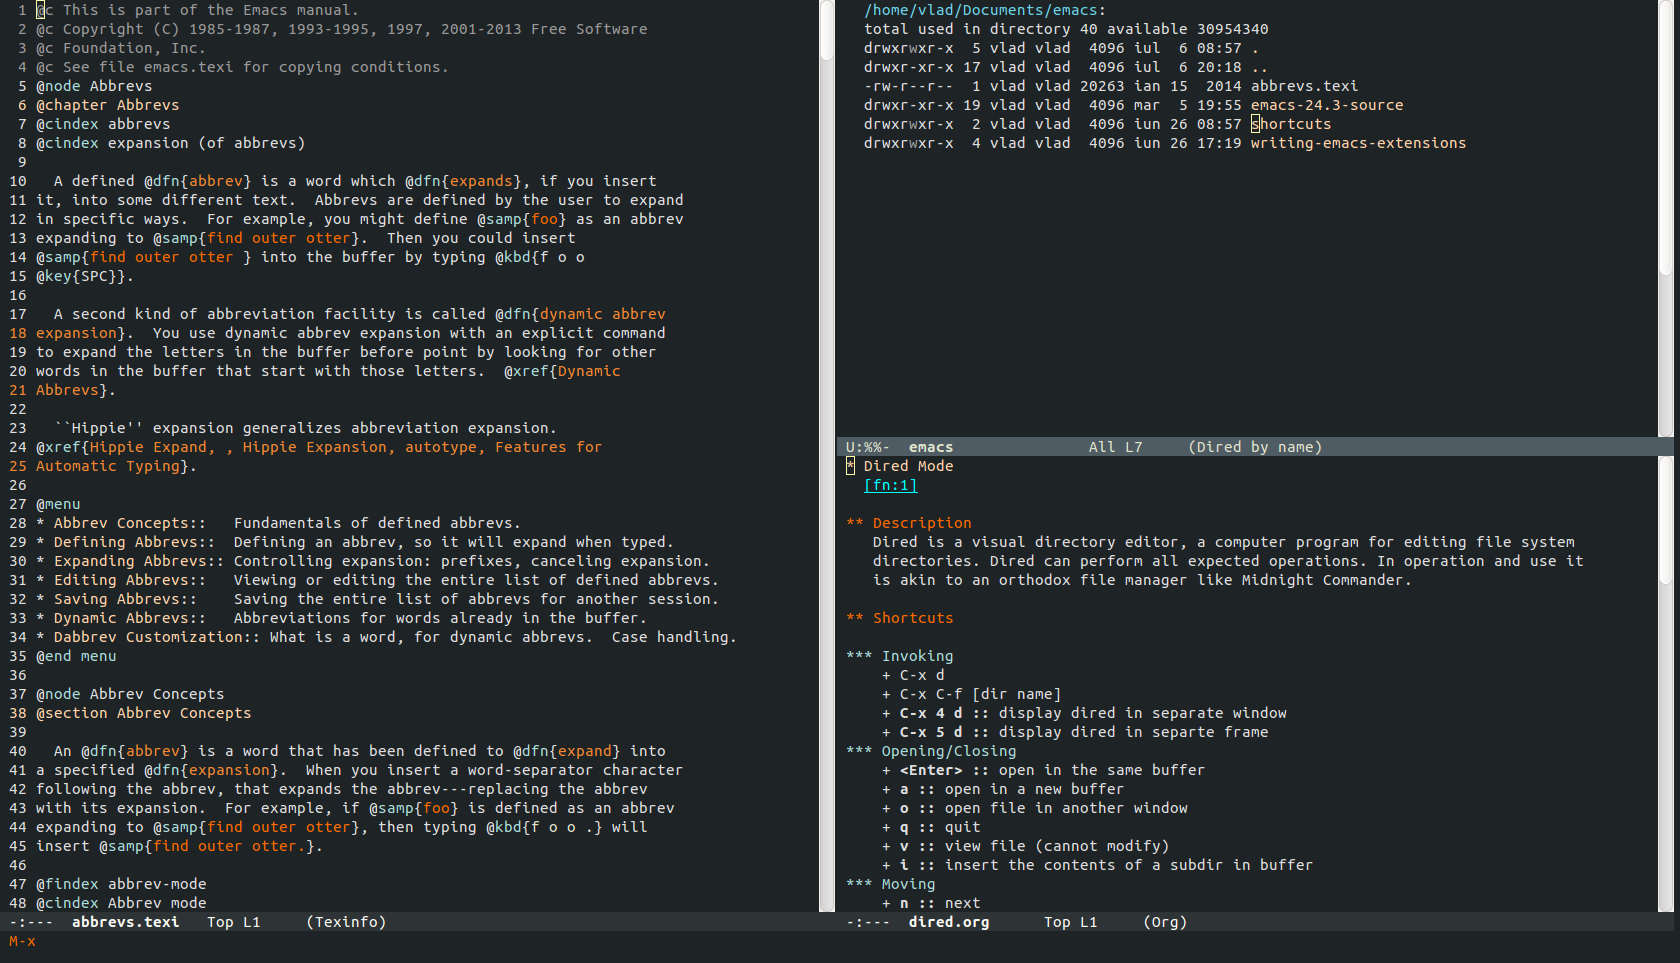Screen dimensions: 1680x963
Task: Click '@cindex expansion (of abbrevs)' line
Action: (171, 143)
